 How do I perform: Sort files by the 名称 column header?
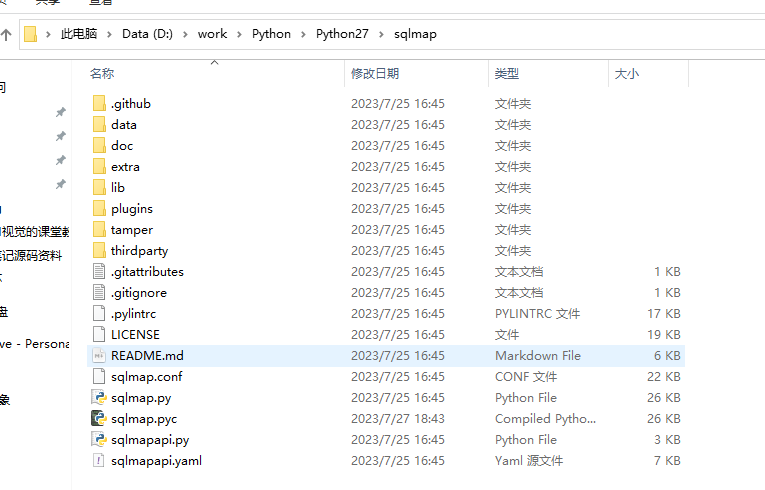[102, 74]
